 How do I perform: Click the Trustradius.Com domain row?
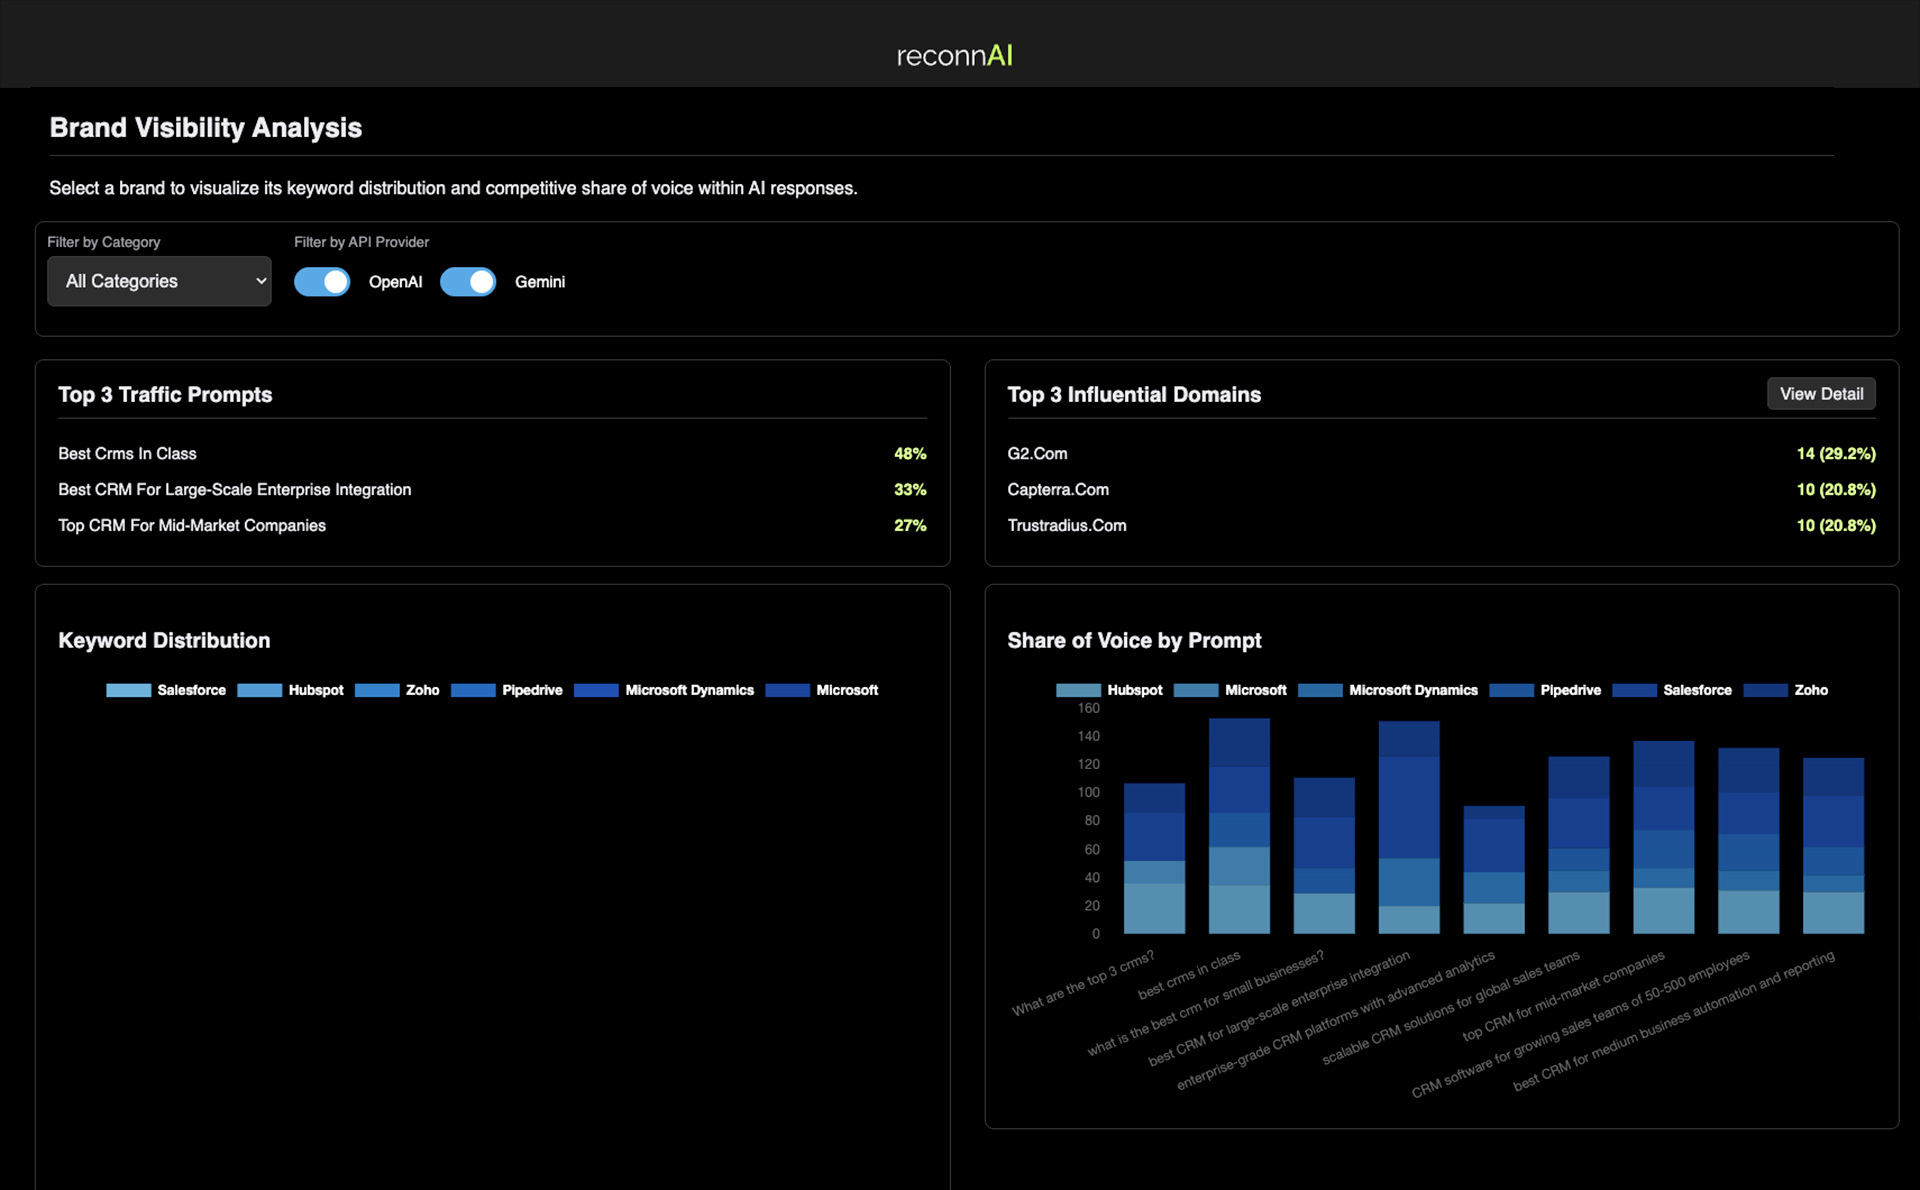pyautogui.click(x=1441, y=526)
